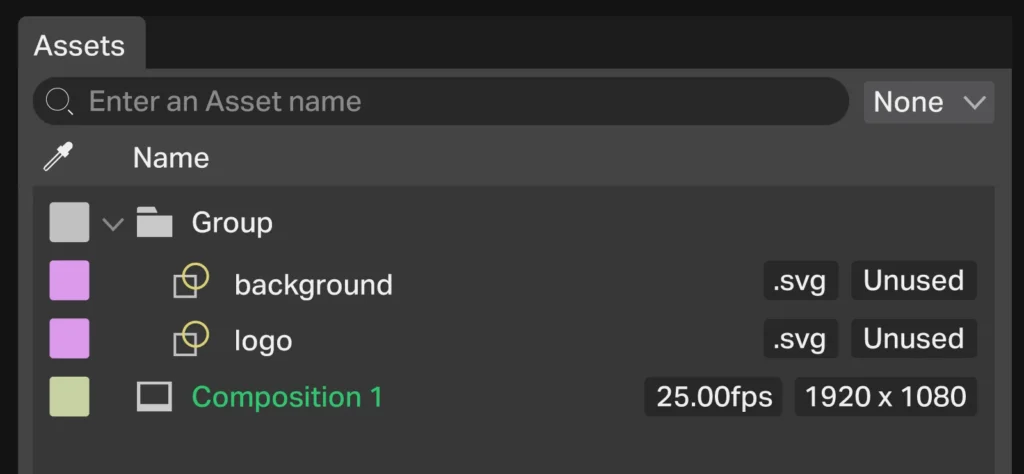Collapse the Group folder chevron
The image size is (1024, 474).
click(x=113, y=223)
